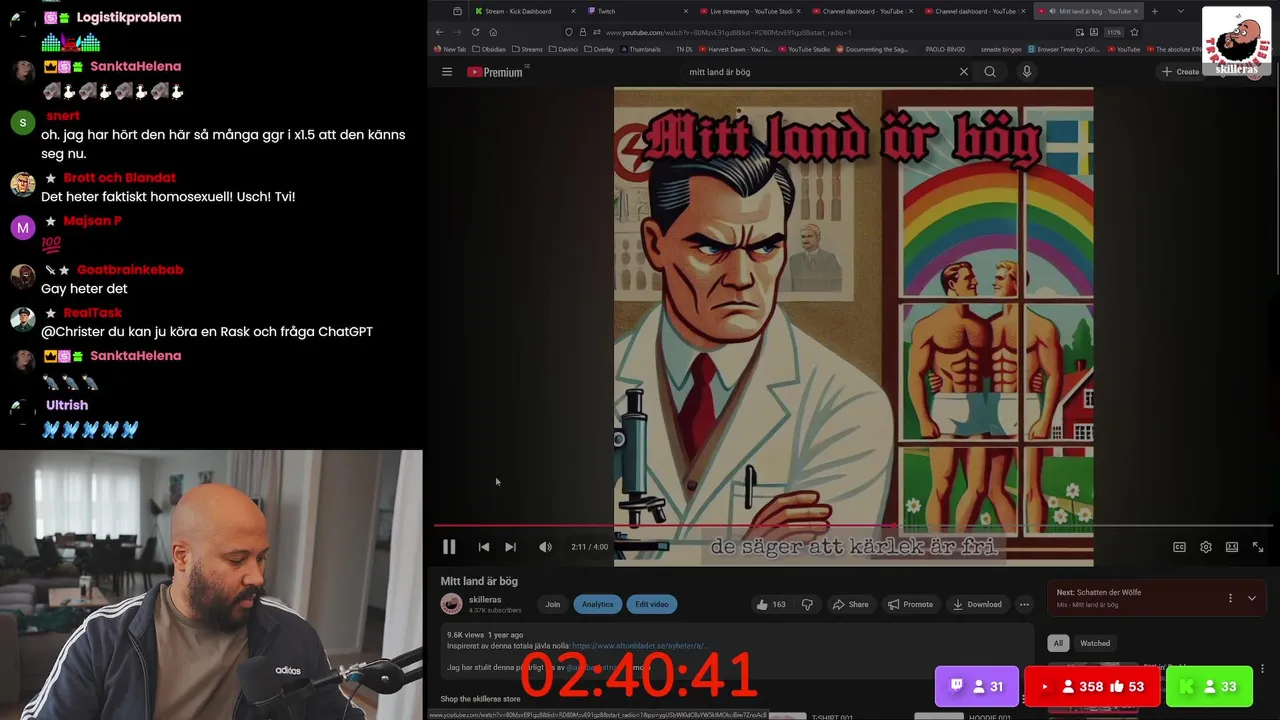Open the Thumbnails bookmark
The image size is (1280, 720).
tap(640, 49)
